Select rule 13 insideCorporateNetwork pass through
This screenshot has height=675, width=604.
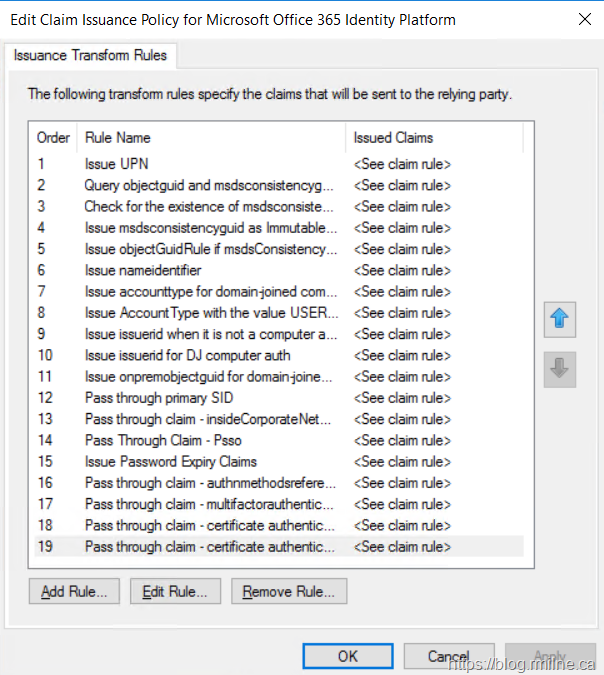208,419
